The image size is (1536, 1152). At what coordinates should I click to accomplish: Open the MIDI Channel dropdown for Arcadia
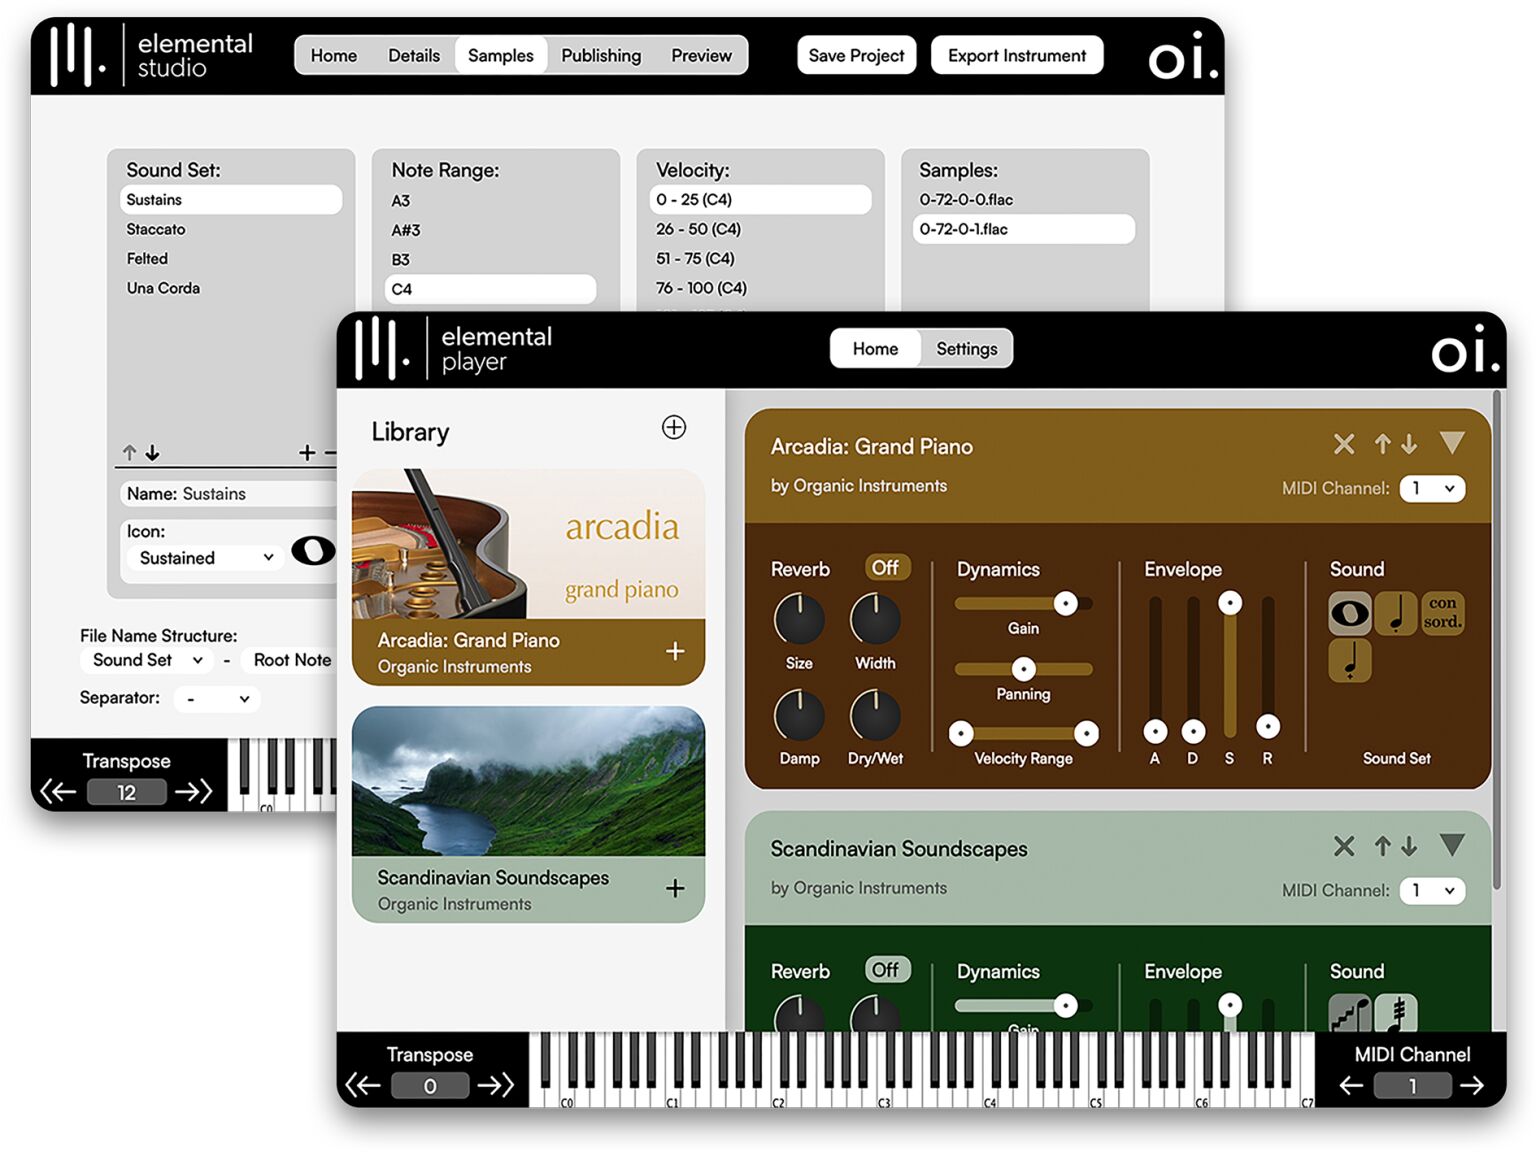pos(1433,488)
